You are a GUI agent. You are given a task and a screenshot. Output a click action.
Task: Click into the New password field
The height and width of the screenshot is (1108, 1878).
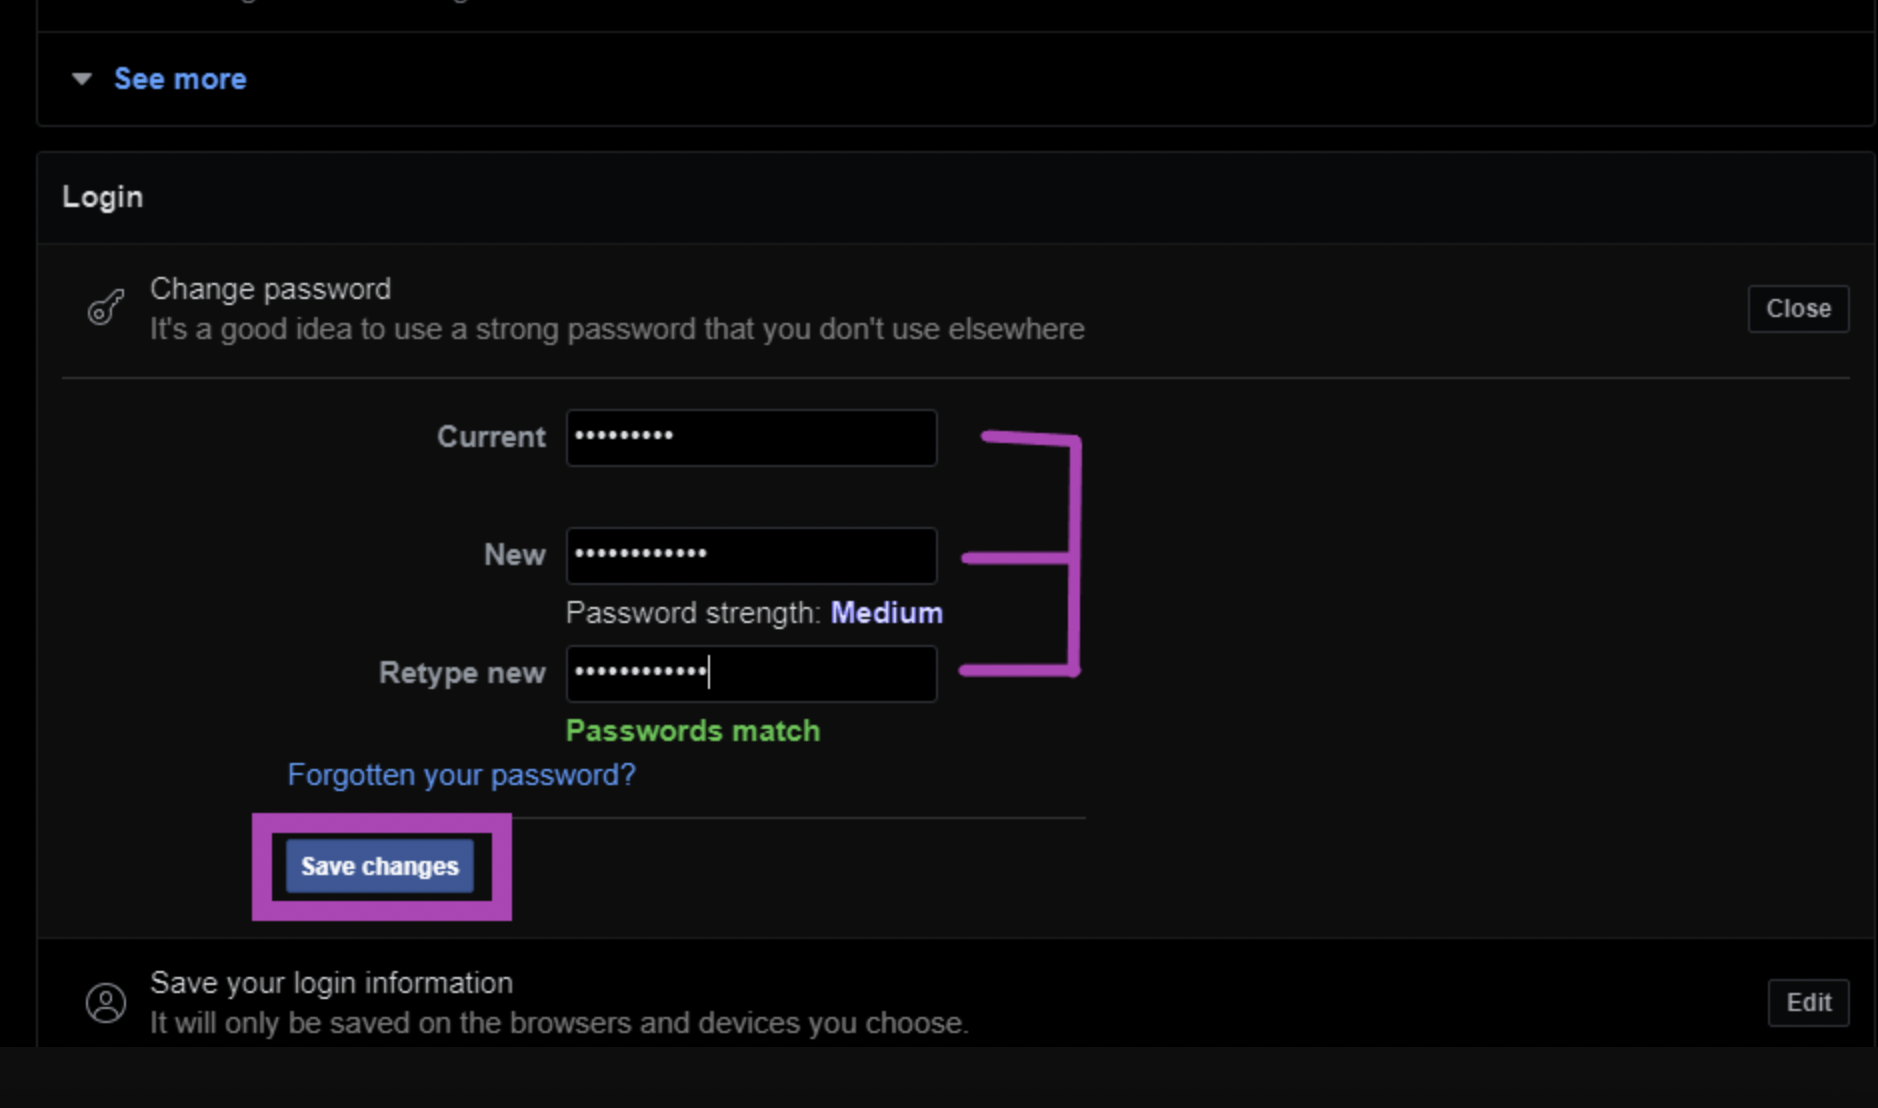tap(751, 556)
